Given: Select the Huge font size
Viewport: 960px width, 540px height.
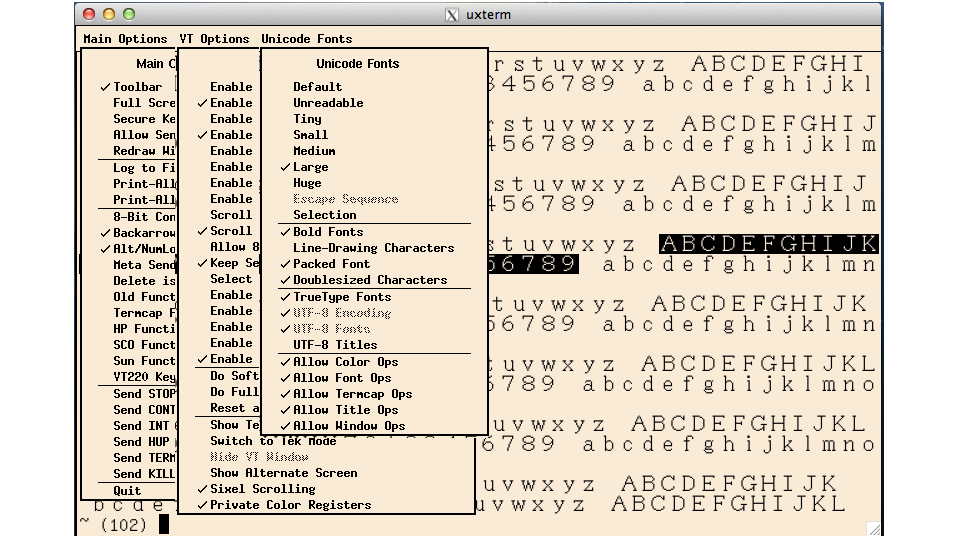Looking at the screenshot, I should (x=307, y=183).
